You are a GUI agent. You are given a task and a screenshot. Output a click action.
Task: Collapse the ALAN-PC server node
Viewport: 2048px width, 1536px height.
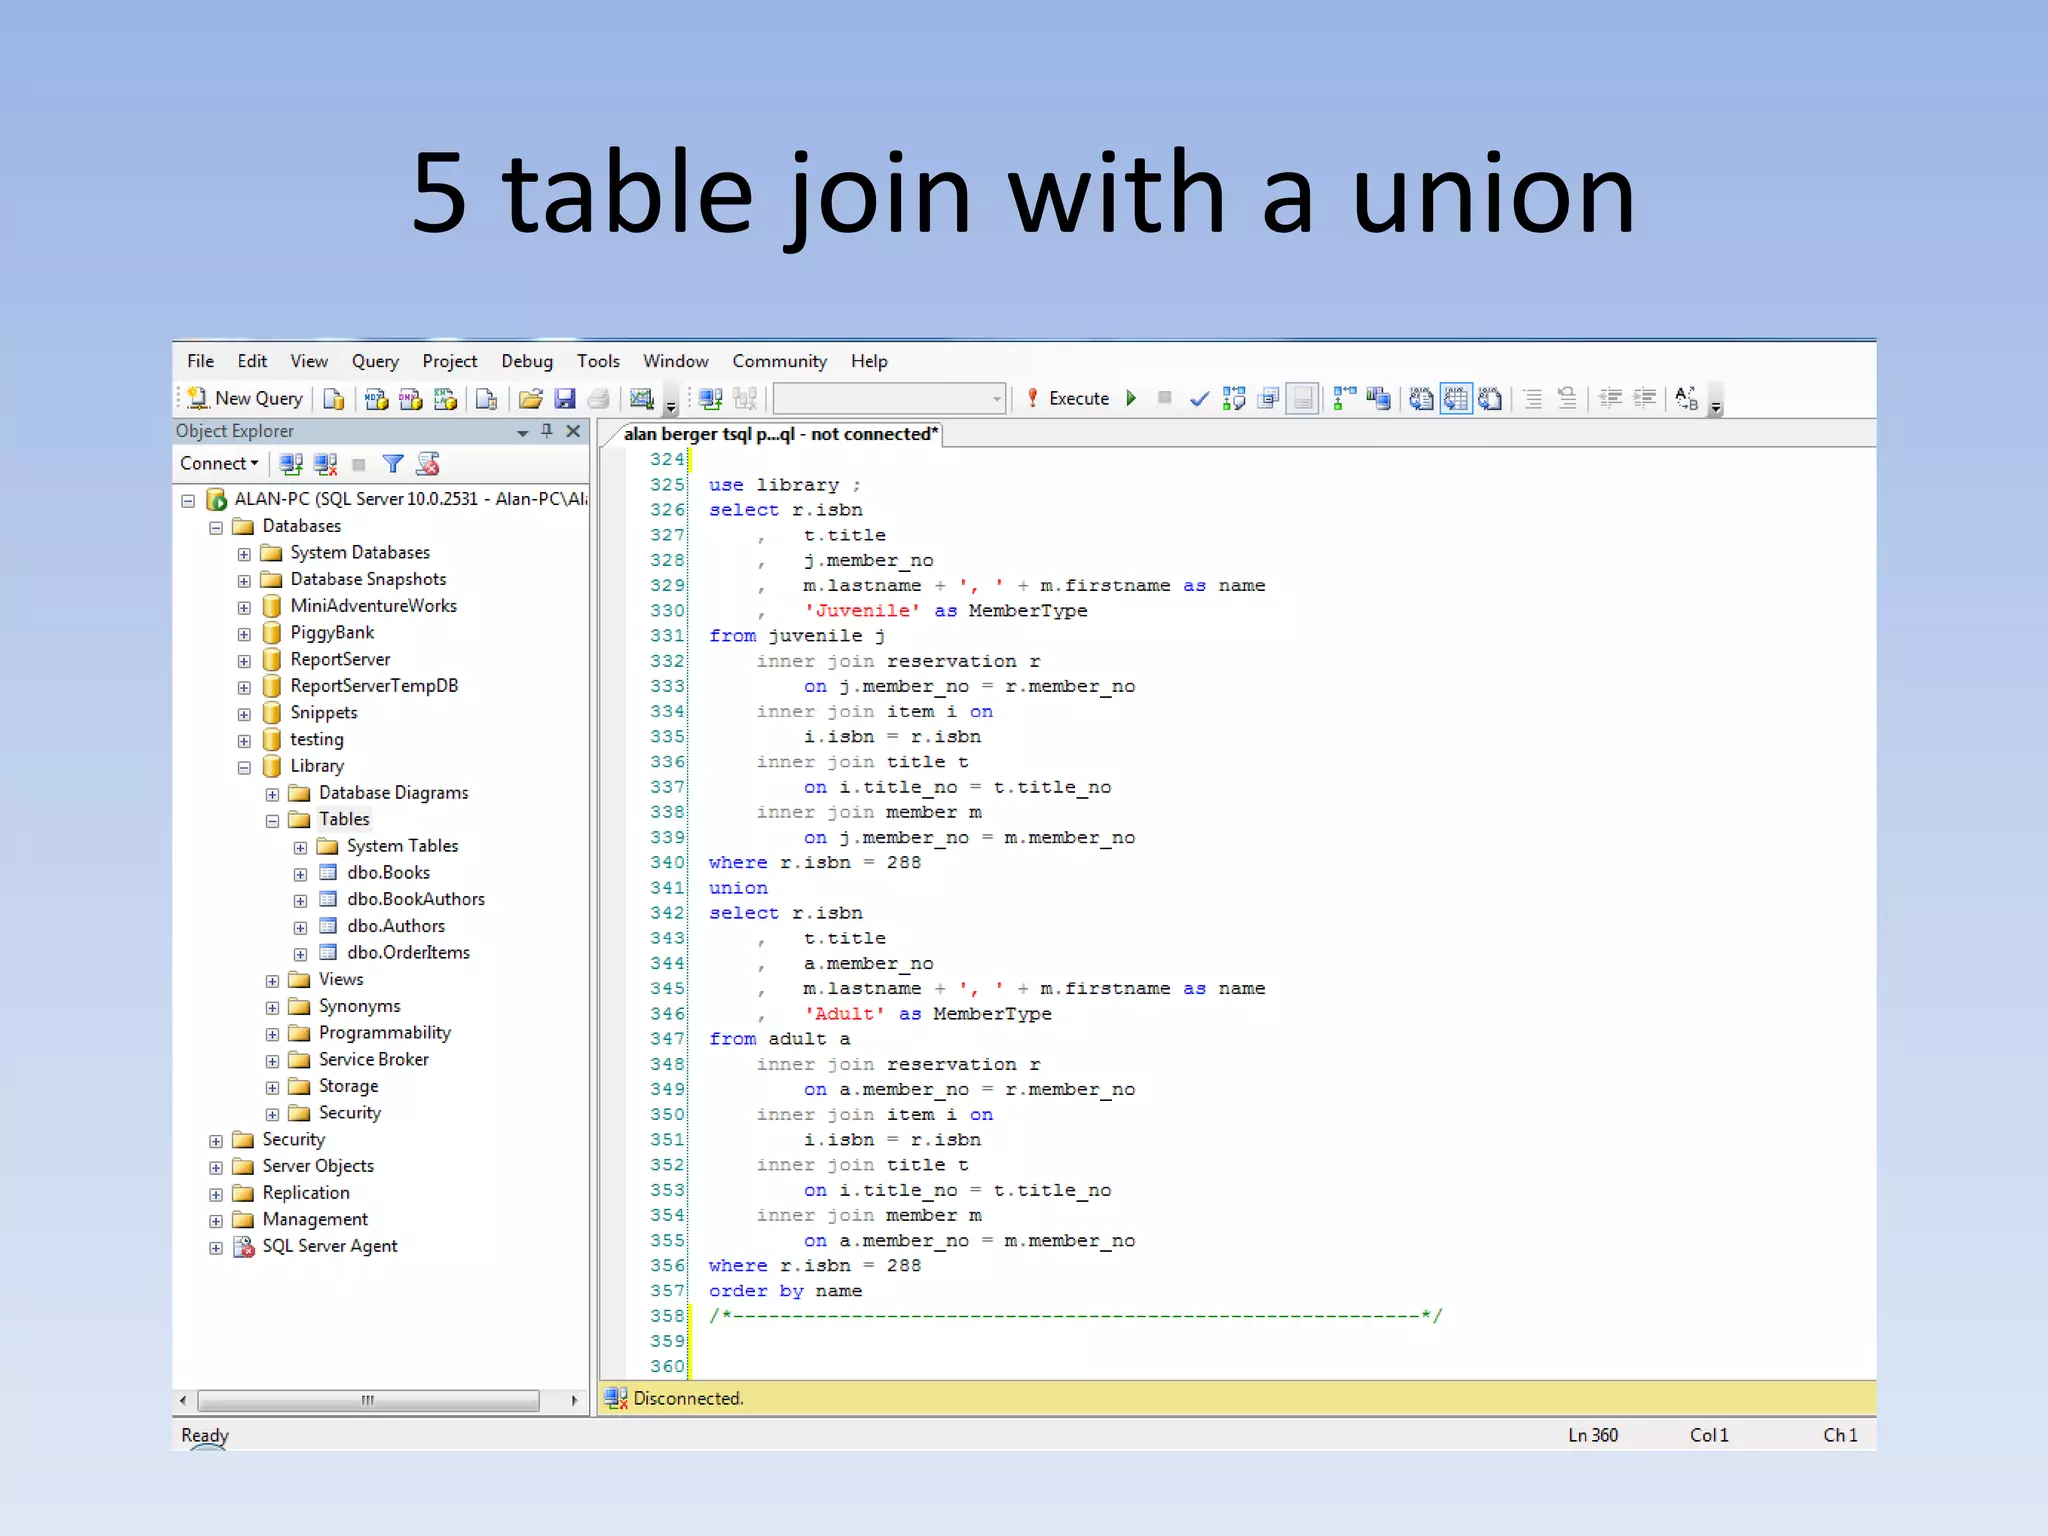pos(188,500)
